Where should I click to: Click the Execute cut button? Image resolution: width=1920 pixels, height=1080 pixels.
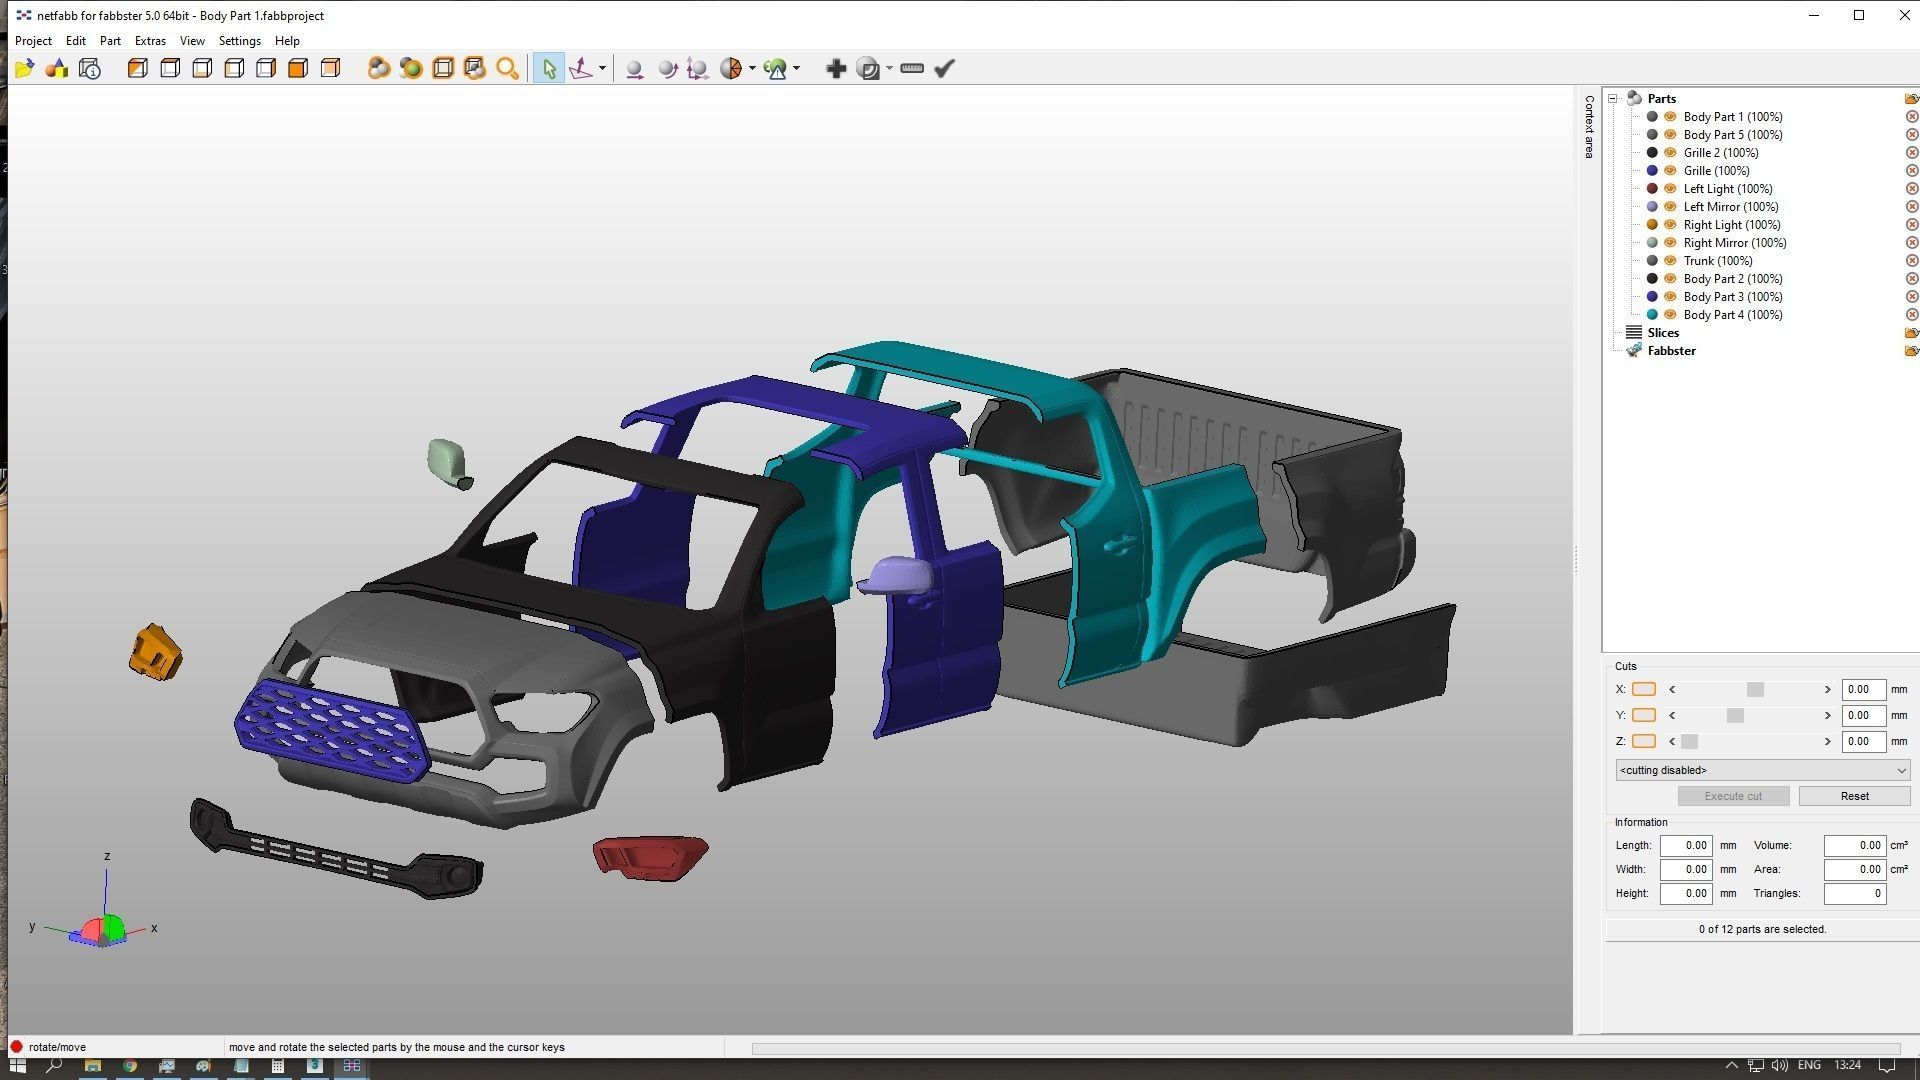click(x=1733, y=796)
